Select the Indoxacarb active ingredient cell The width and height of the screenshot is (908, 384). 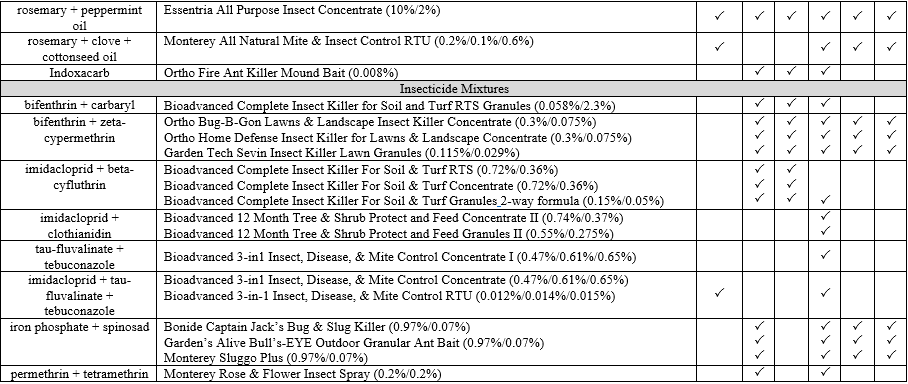(x=78, y=72)
